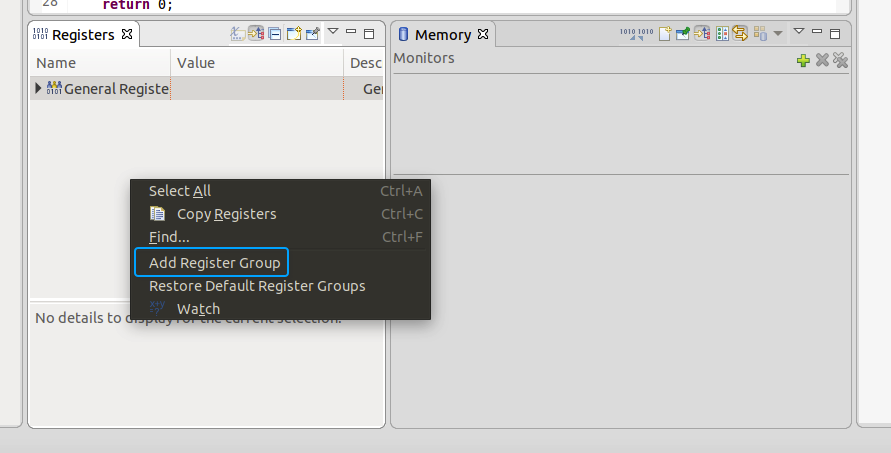Add a memory monitor with green plus
This screenshot has height=453, width=891.
tap(803, 60)
